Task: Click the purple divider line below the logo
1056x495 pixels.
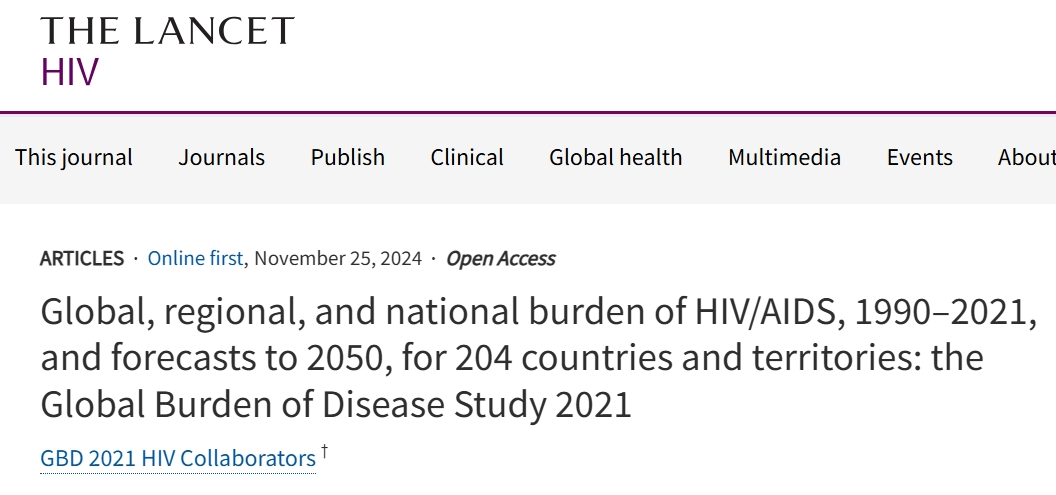Action: pos(528,112)
